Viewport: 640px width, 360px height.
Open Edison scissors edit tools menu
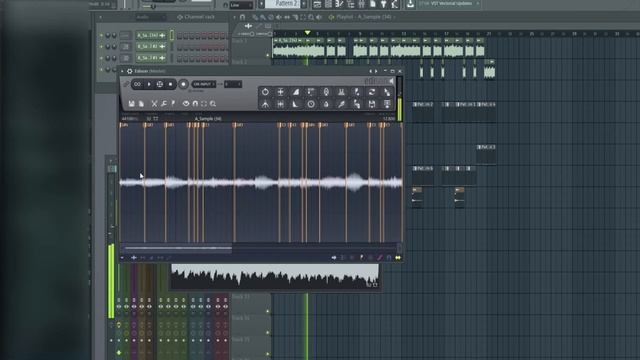(154, 104)
